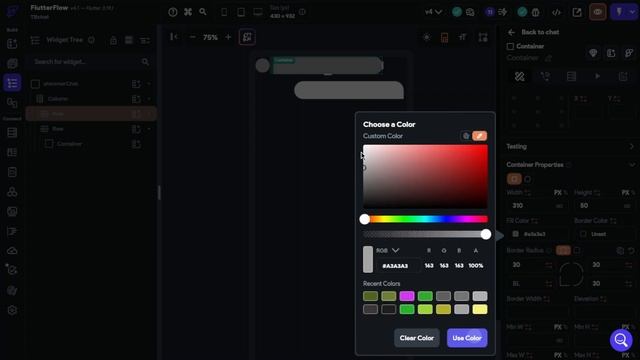Click inside the red saturation gradient area
This screenshot has width=640, height=360.
[425, 177]
